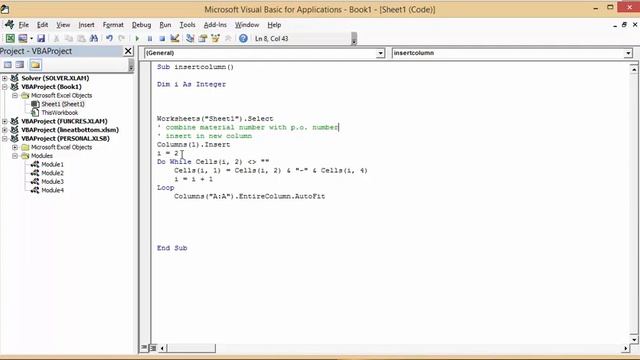Expand the VBAProject (lineatbottom.xlsm) node
The width and height of the screenshot is (640, 360).
tap(4, 130)
